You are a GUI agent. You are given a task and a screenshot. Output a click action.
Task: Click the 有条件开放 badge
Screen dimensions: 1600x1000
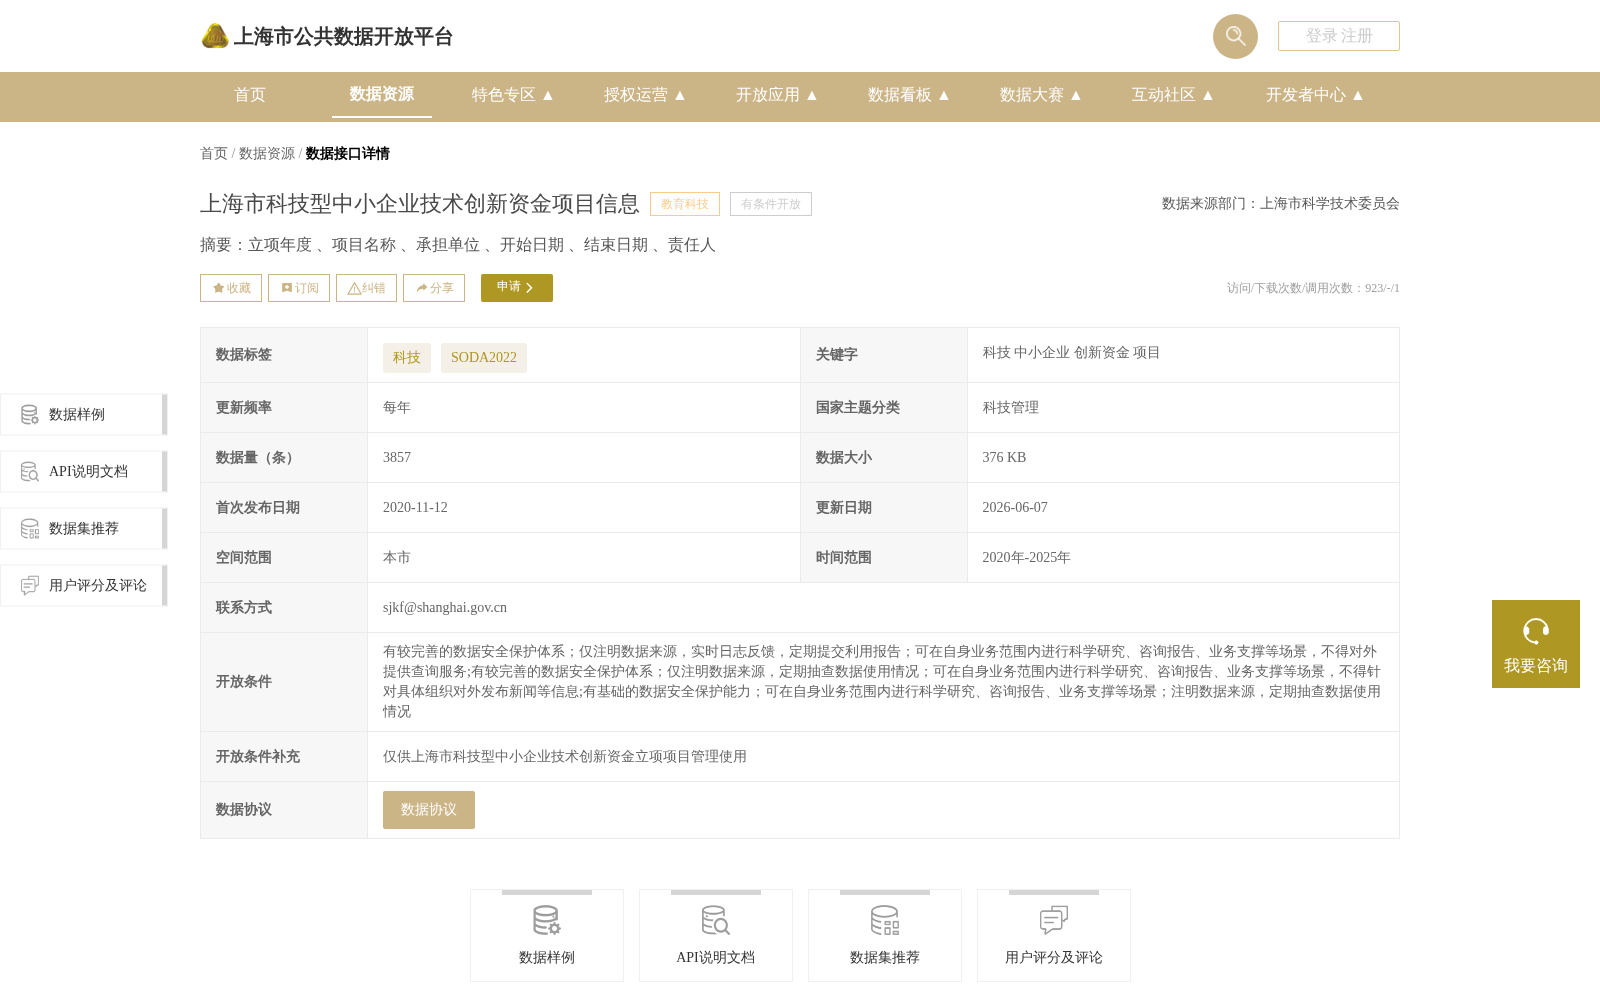(x=771, y=204)
